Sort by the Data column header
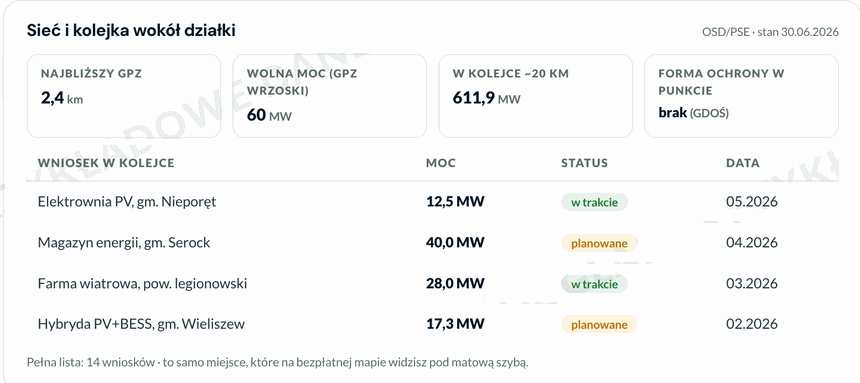Image resolution: width=860 pixels, height=383 pixels. click(x=743, y=163)
